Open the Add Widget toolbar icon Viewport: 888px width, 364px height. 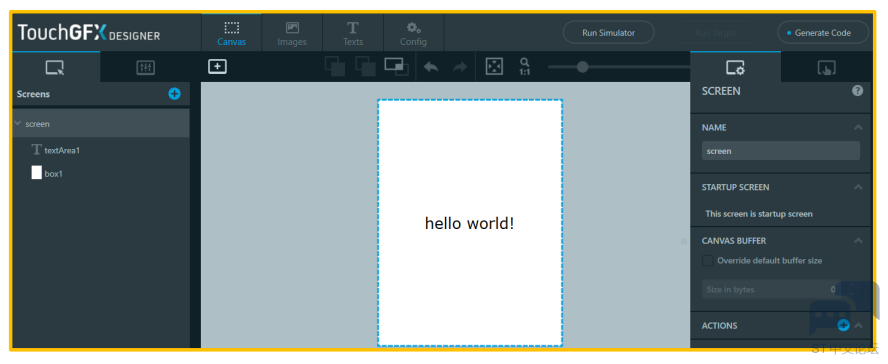[217, 67]
